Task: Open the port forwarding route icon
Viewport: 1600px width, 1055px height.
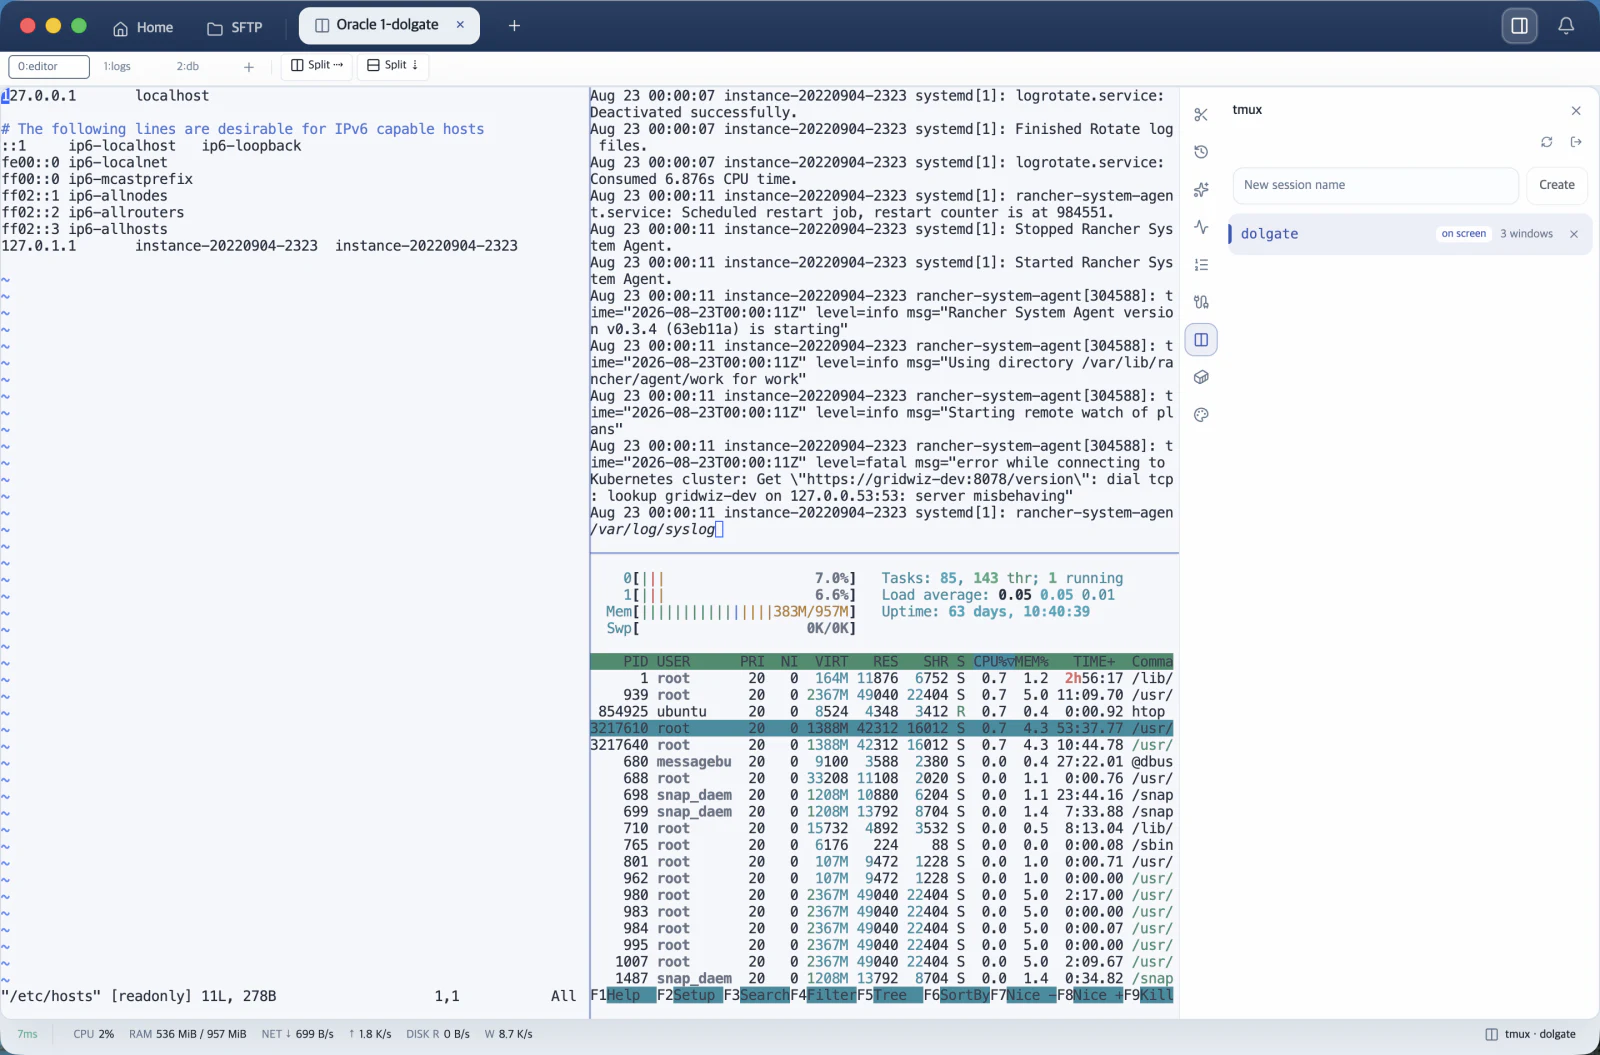Action: pyautogui.click(x=1201, y=302)
